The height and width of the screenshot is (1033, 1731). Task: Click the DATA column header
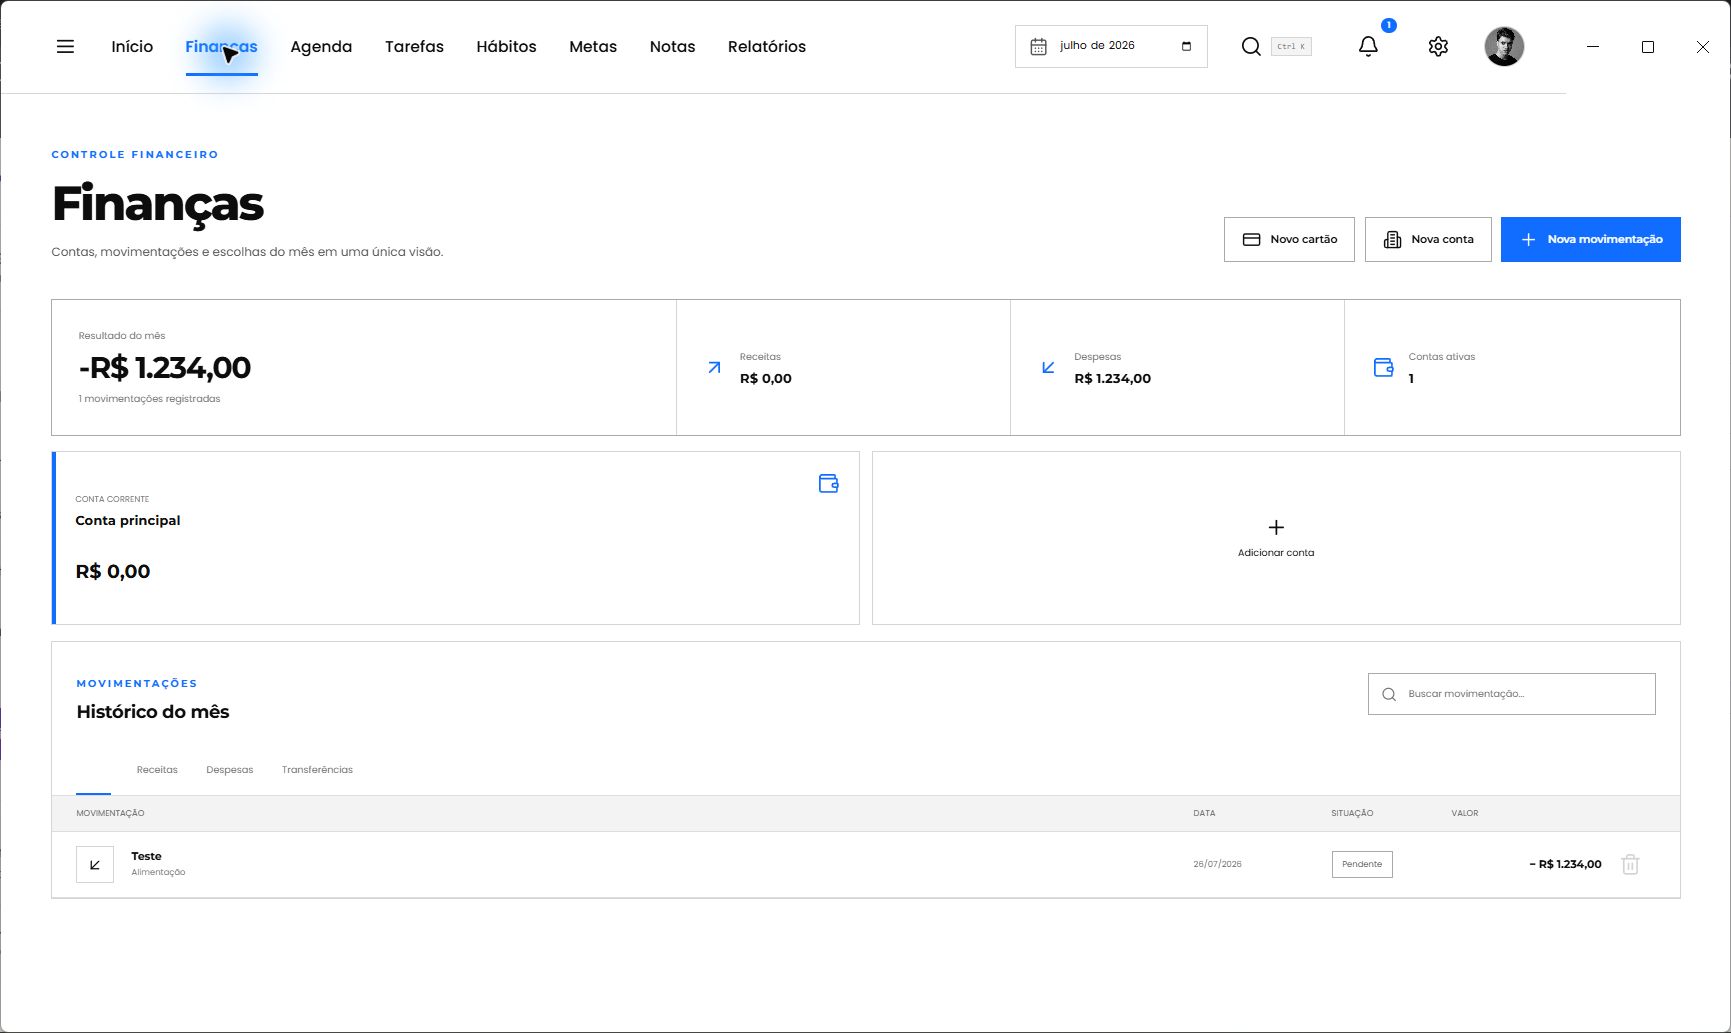click(1204, 813)
